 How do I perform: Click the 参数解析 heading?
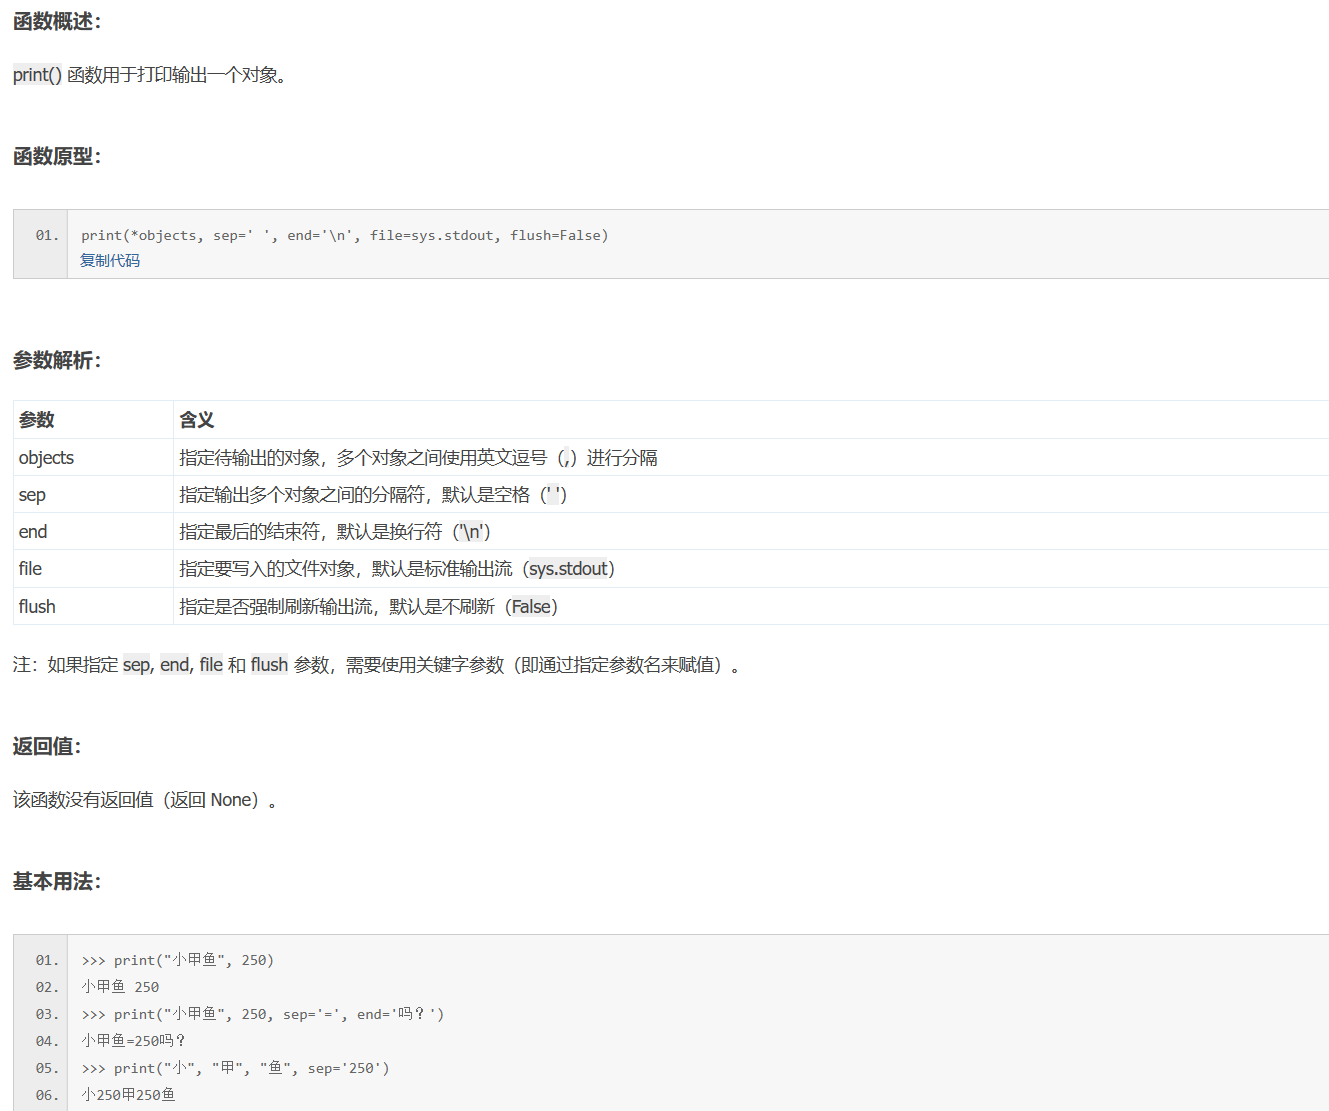[x=57, y=360]
